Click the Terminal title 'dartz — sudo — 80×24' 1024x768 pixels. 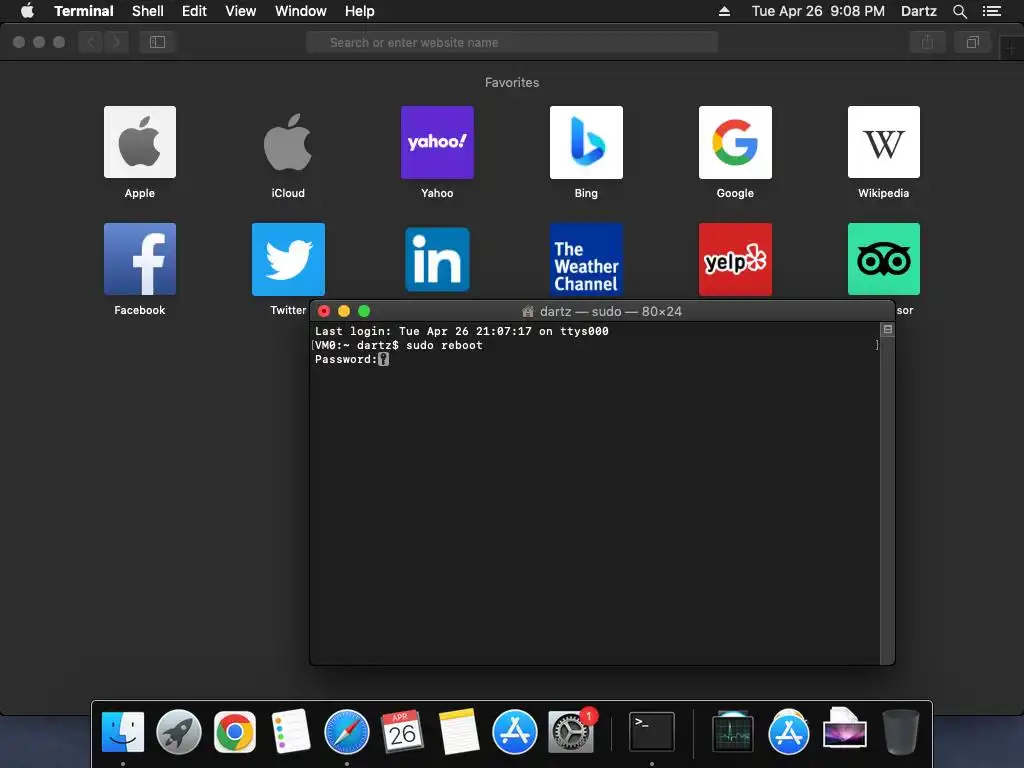click(611, 312)
